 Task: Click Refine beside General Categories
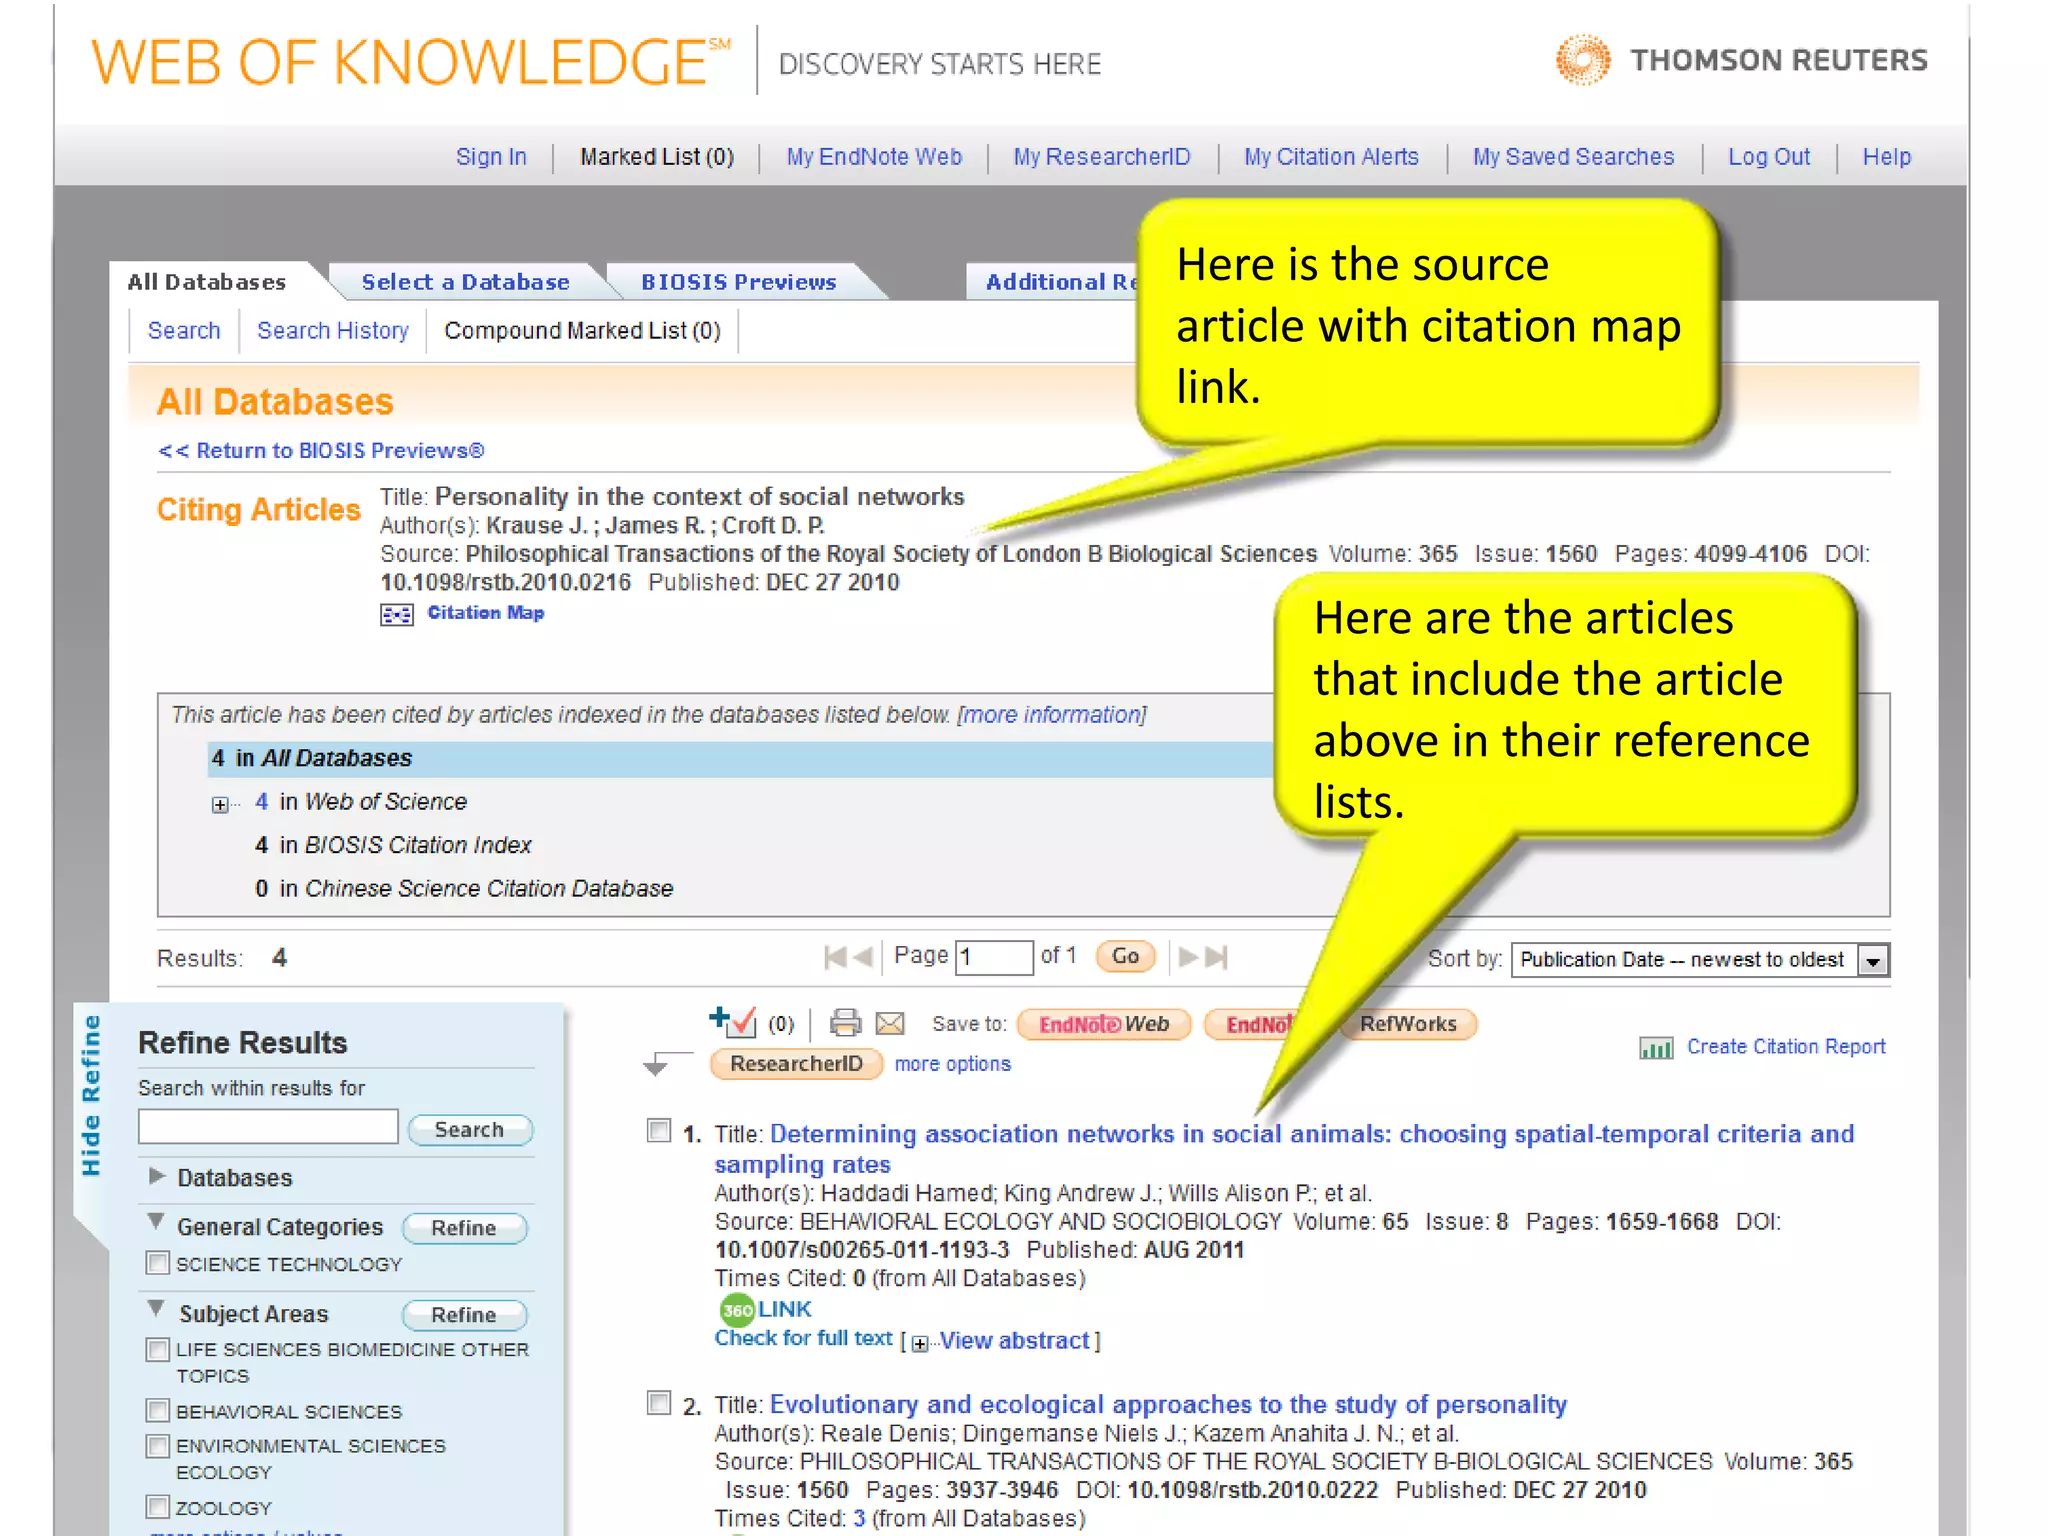pyautogui.click(x=464, y=1228)
